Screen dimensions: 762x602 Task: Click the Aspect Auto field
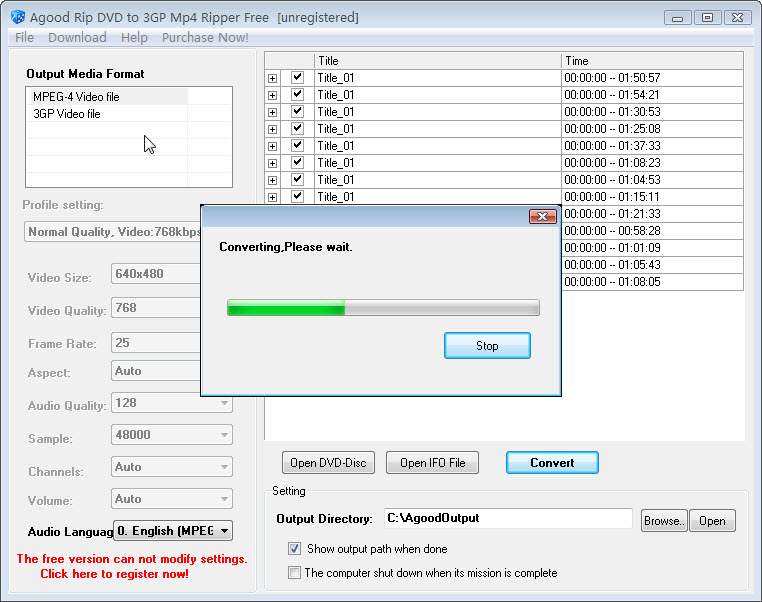coord(156,371)
